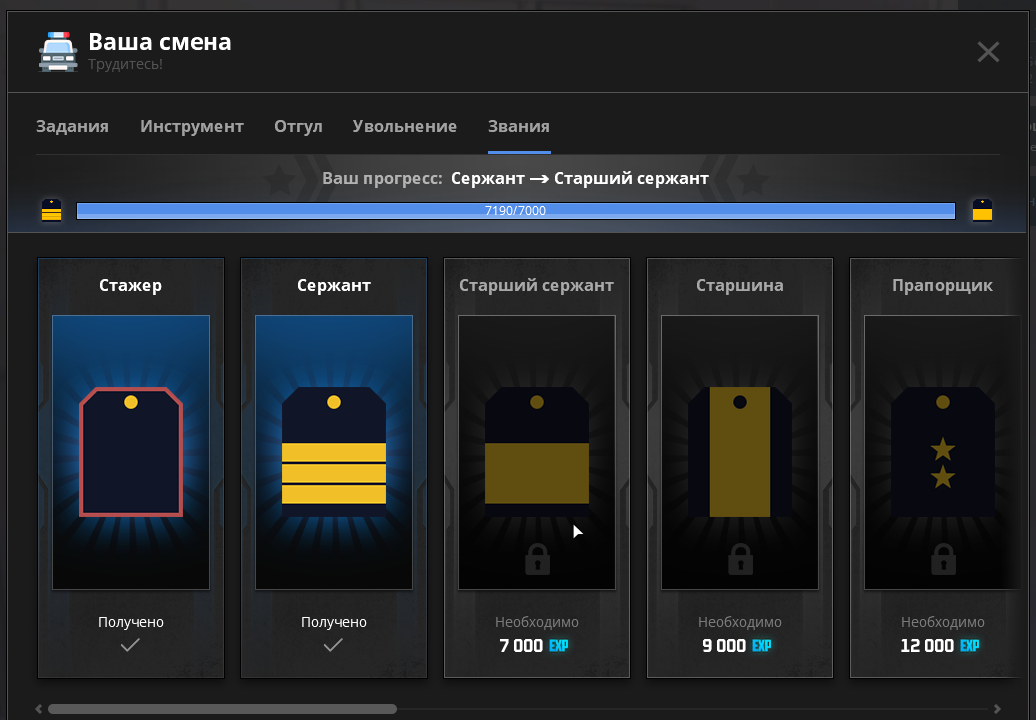Click the horizontal scrollbar under rank cards
The width and height of the screenshot is (1036, 720).
[x=222, y=709]
